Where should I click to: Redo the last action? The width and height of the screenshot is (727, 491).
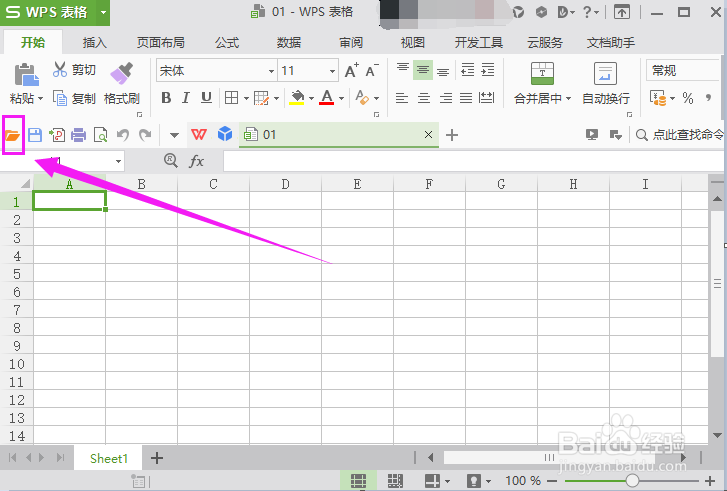145,135
